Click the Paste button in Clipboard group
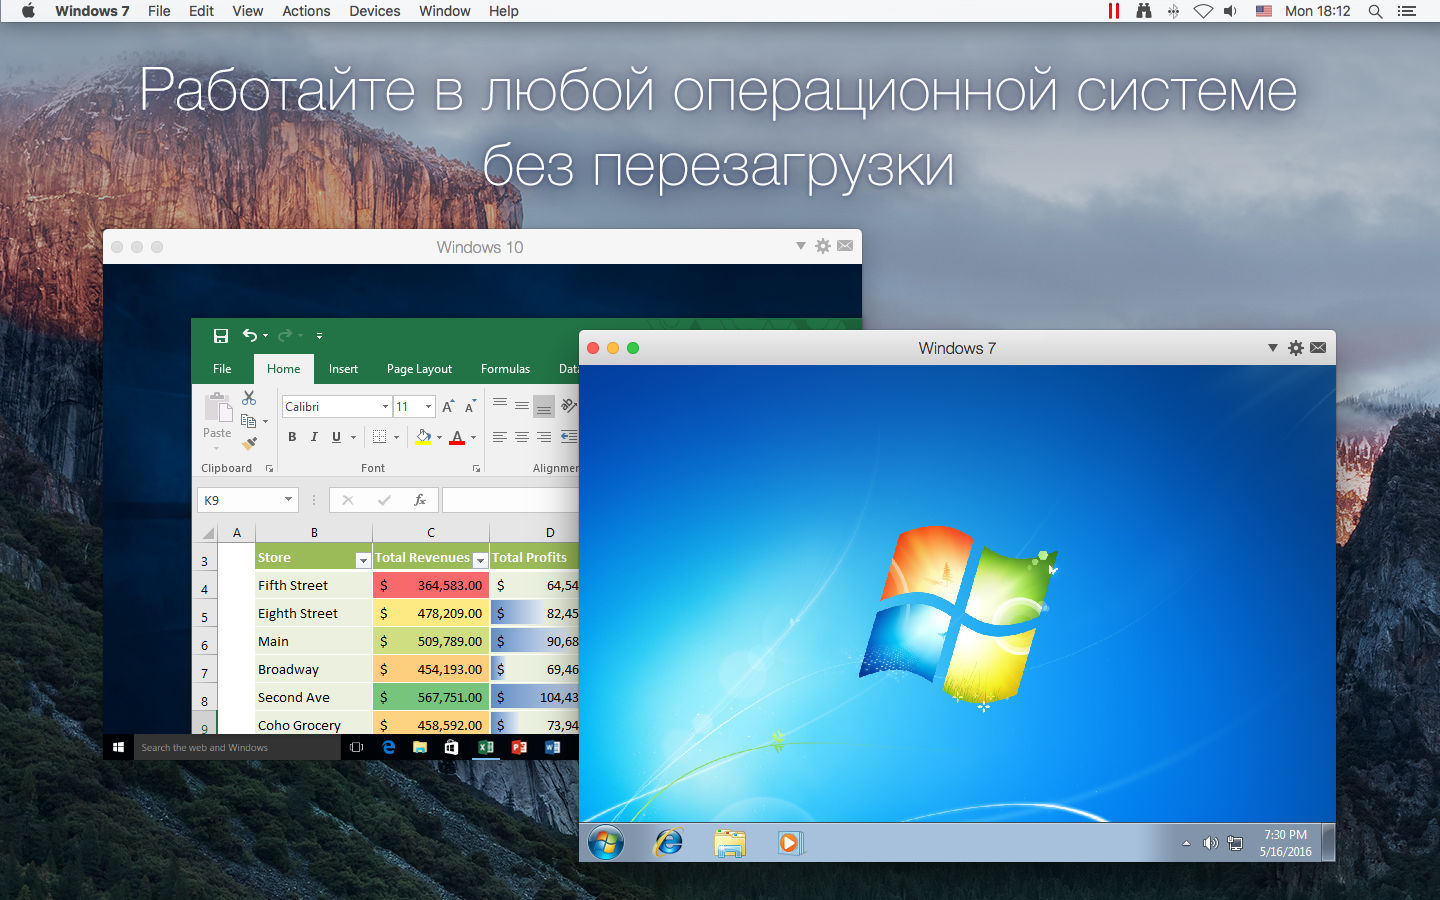This screenshot has height=900, width=1440. [x=217, y=414]
